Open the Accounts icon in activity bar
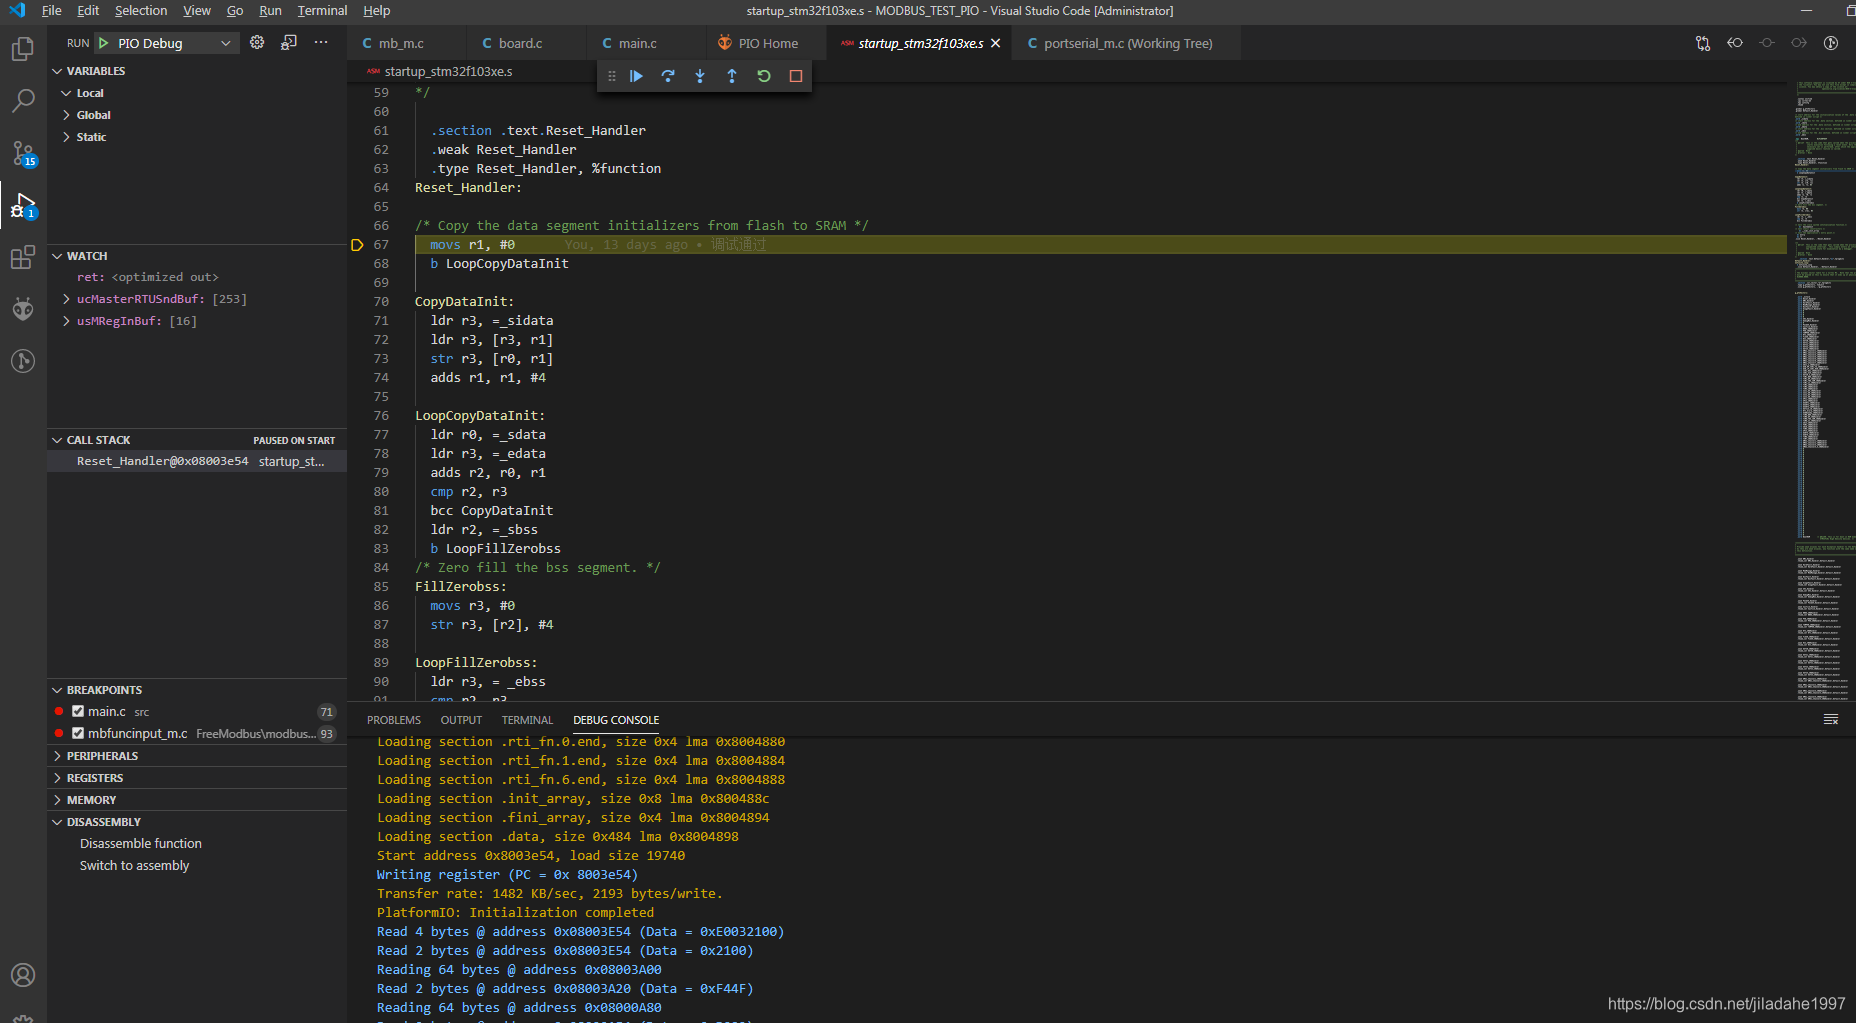 23,975
